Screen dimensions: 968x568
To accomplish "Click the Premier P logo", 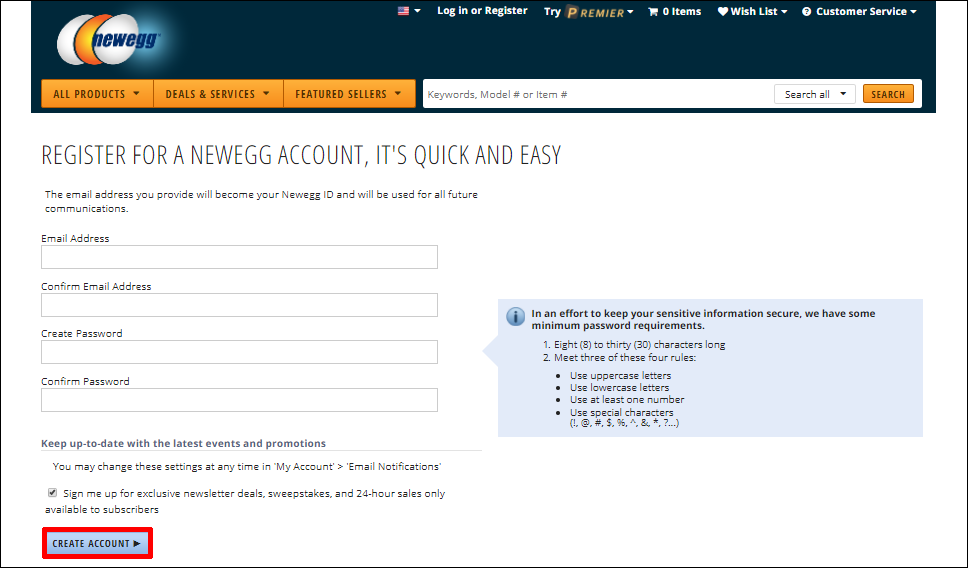I will coord(572,12).
